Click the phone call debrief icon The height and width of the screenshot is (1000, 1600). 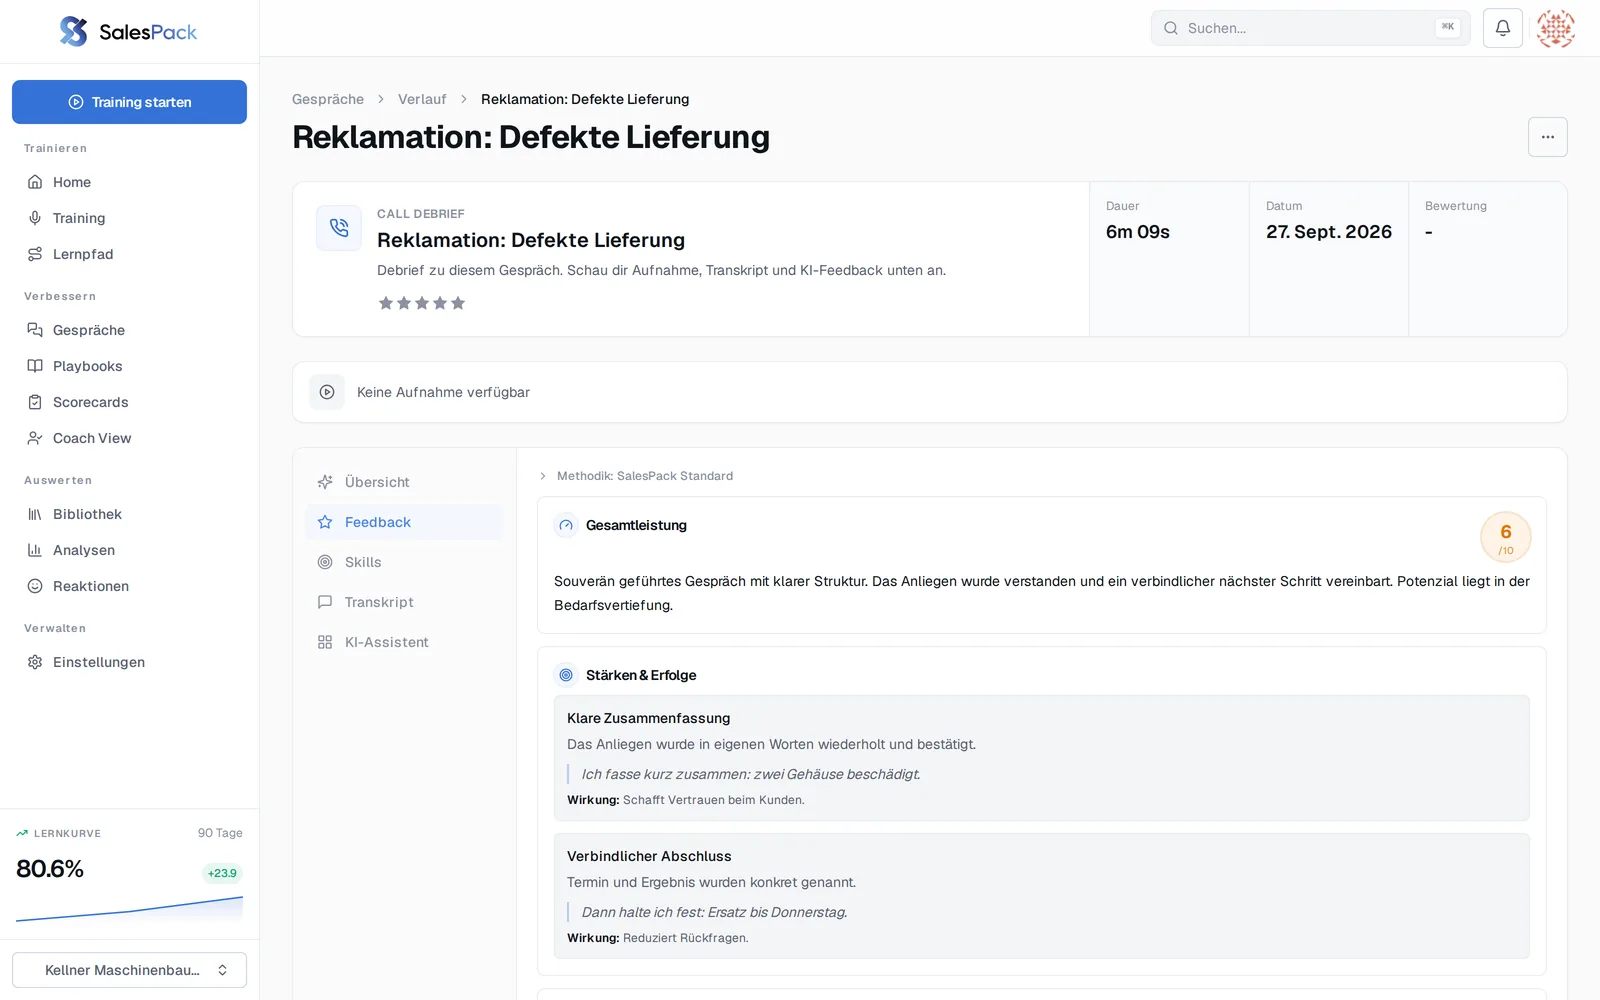[x=339, y=228]
